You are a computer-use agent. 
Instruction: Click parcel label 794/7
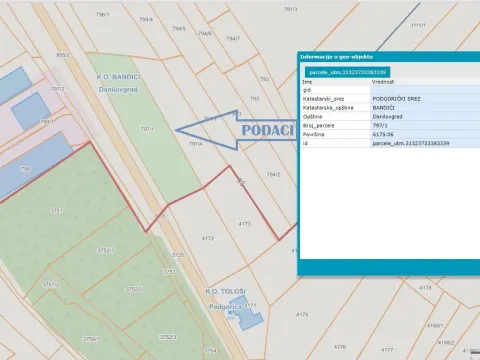pyautogui.click(x=233, y=39)
